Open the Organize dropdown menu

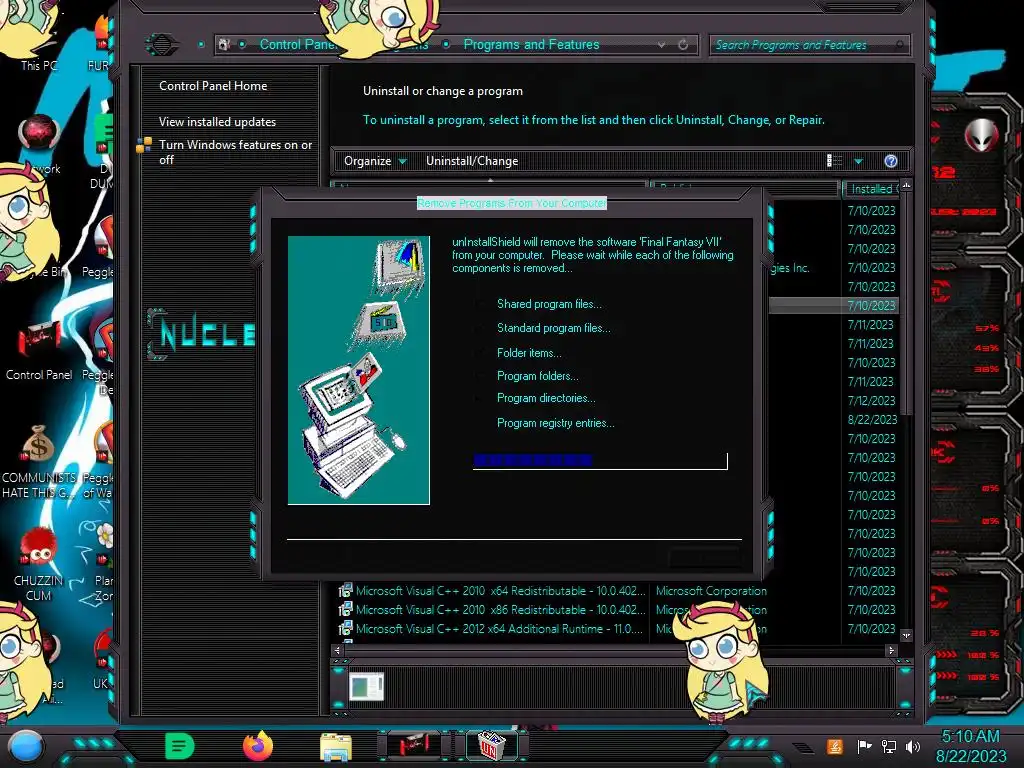pyautogui.click(x=375, y=161)
